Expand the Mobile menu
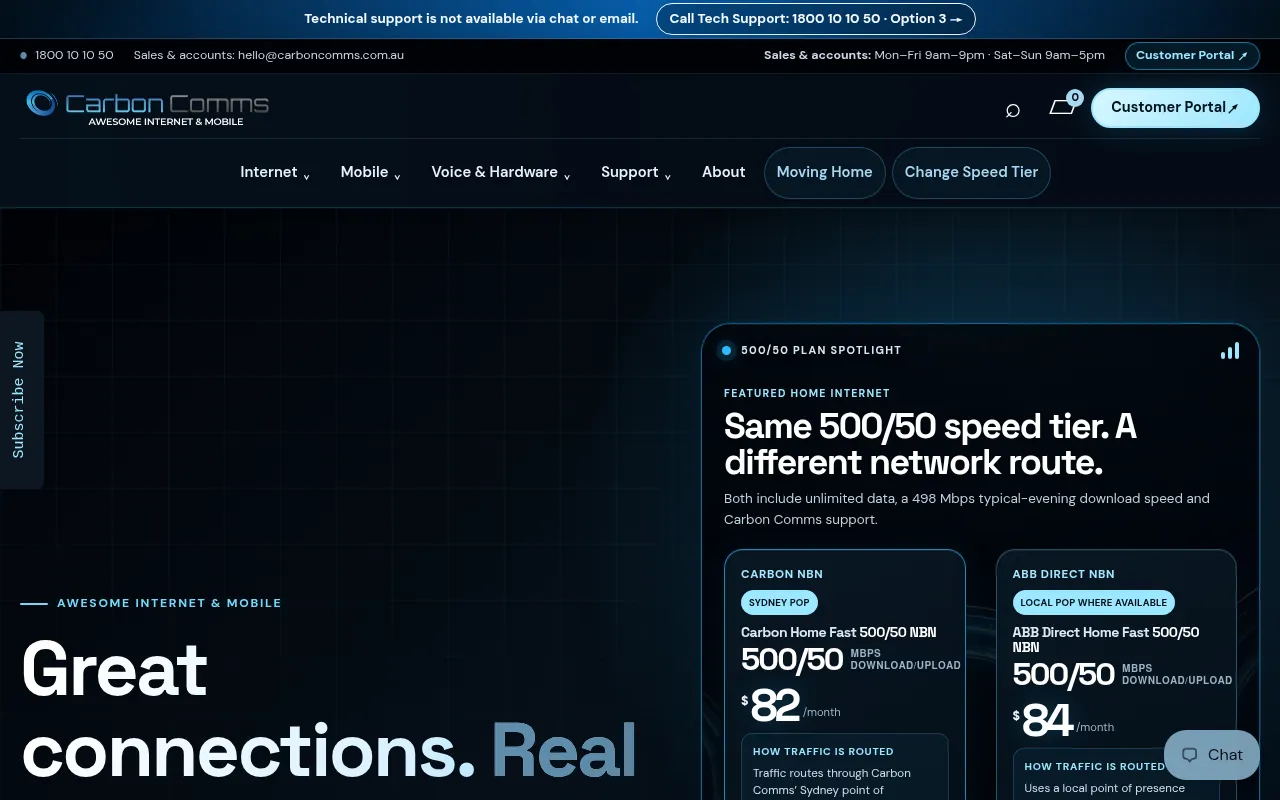 pyautogui.click(x=370, y=172)
